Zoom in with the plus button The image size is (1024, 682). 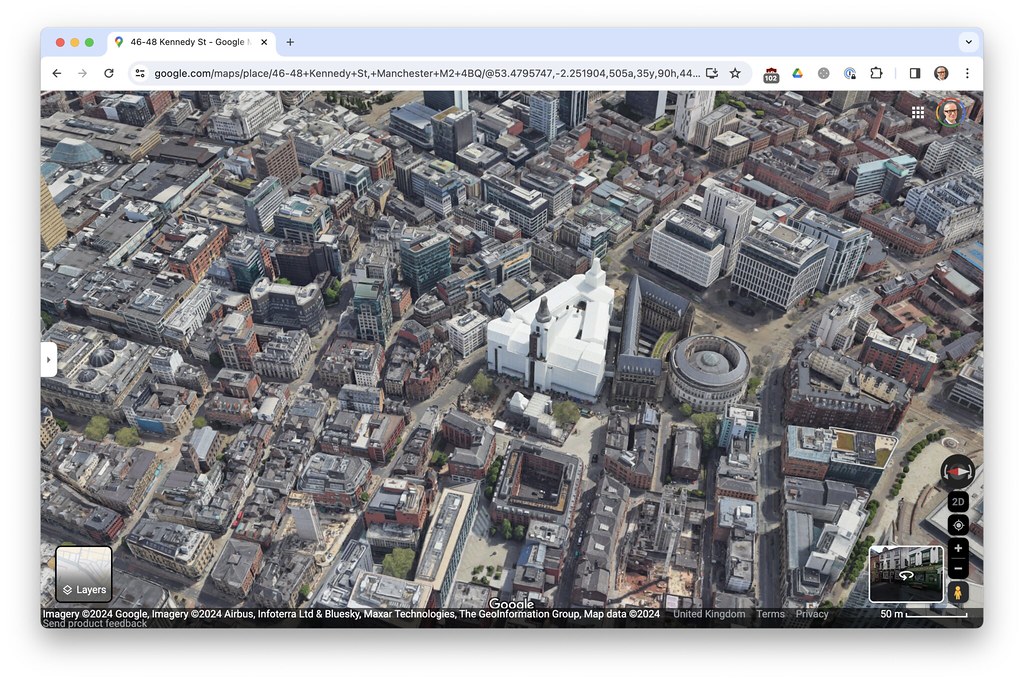click(958, 548)
